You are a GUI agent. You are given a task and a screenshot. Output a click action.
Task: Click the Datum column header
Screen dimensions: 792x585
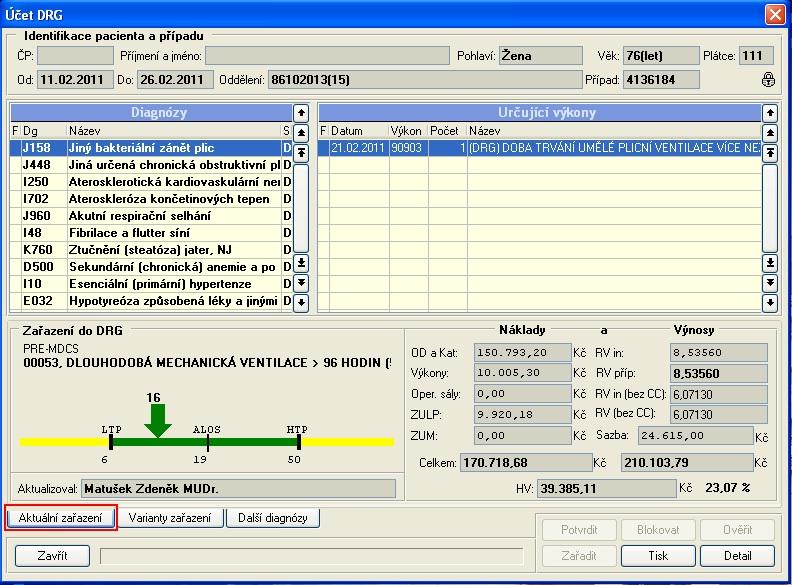coord(359,131)
